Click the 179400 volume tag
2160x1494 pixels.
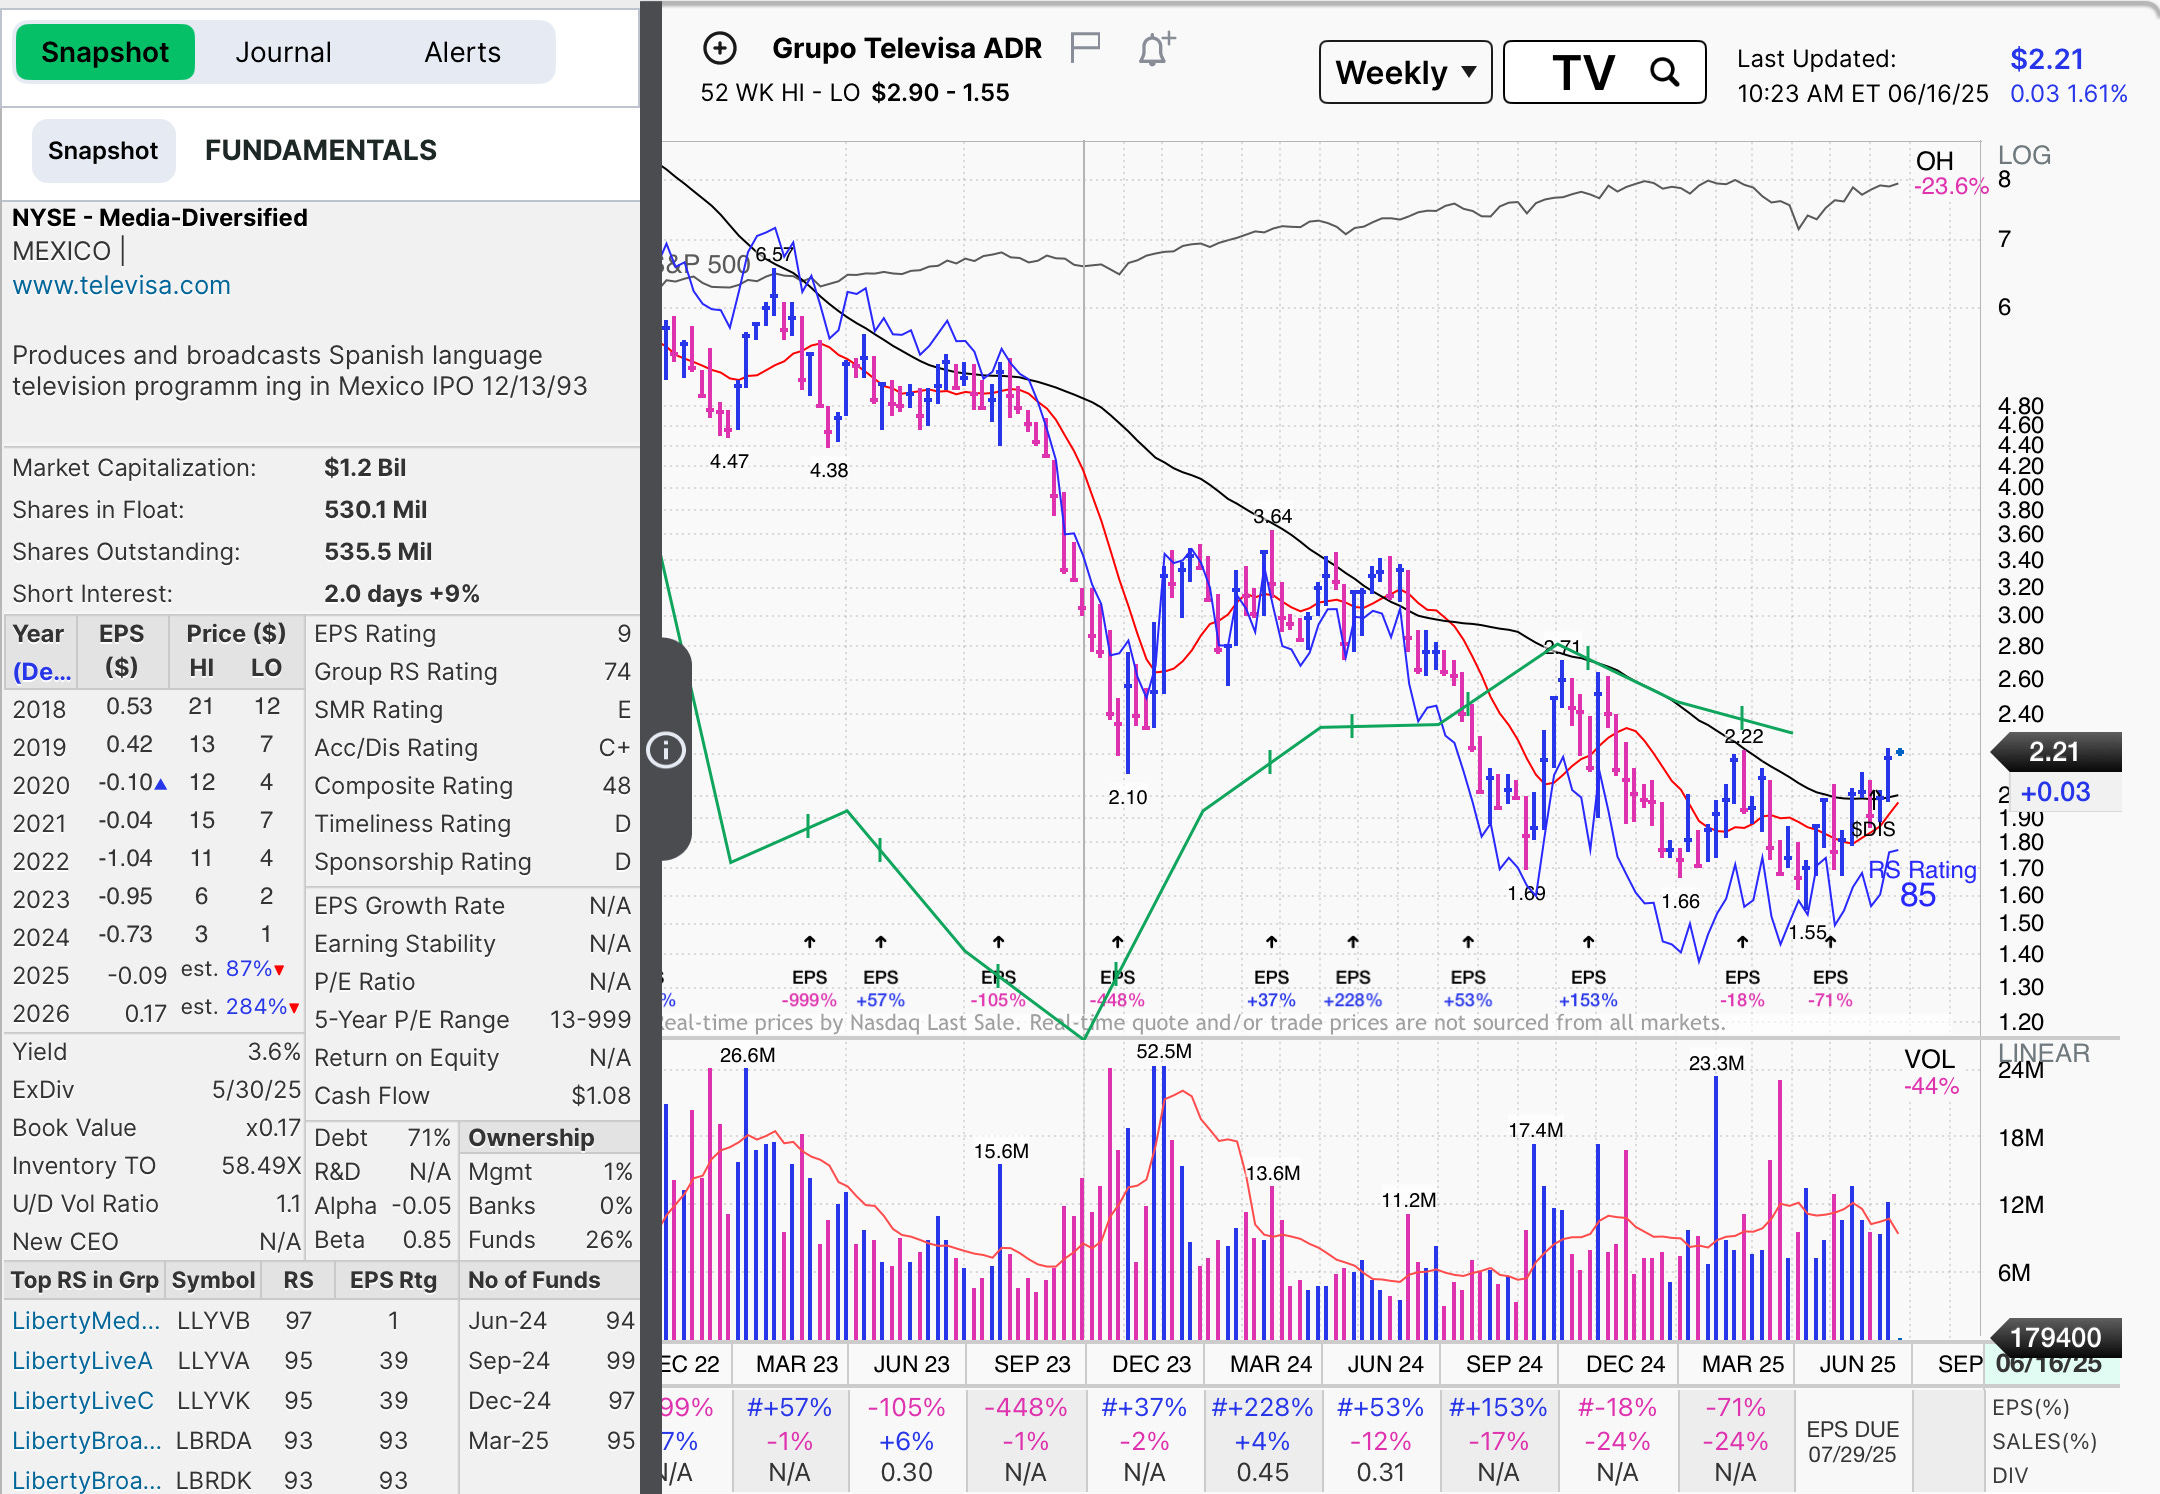(2056, 1337)
